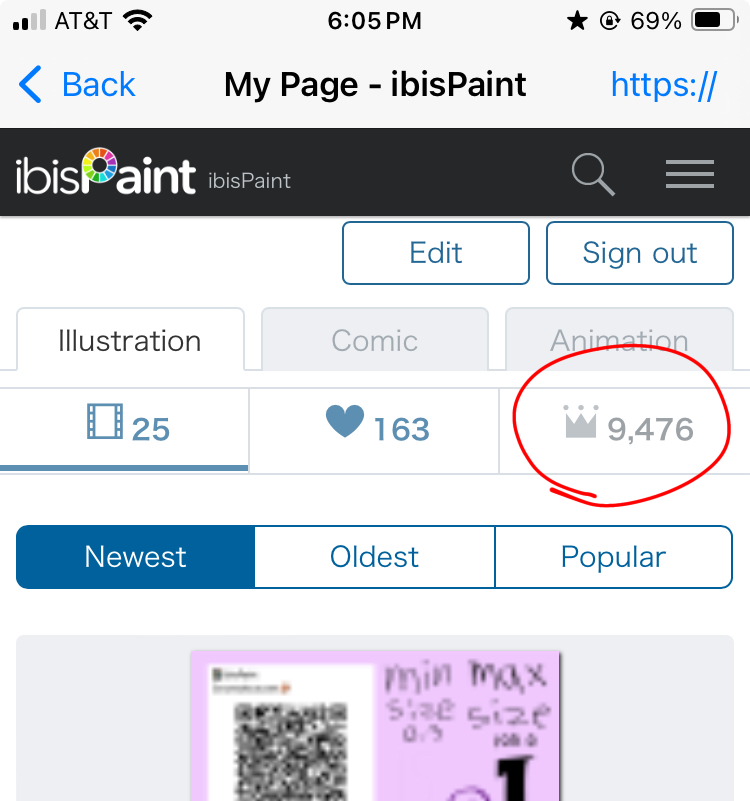Switch to the Illustration tab
This screenshot has width=750, height=801.
130,341
